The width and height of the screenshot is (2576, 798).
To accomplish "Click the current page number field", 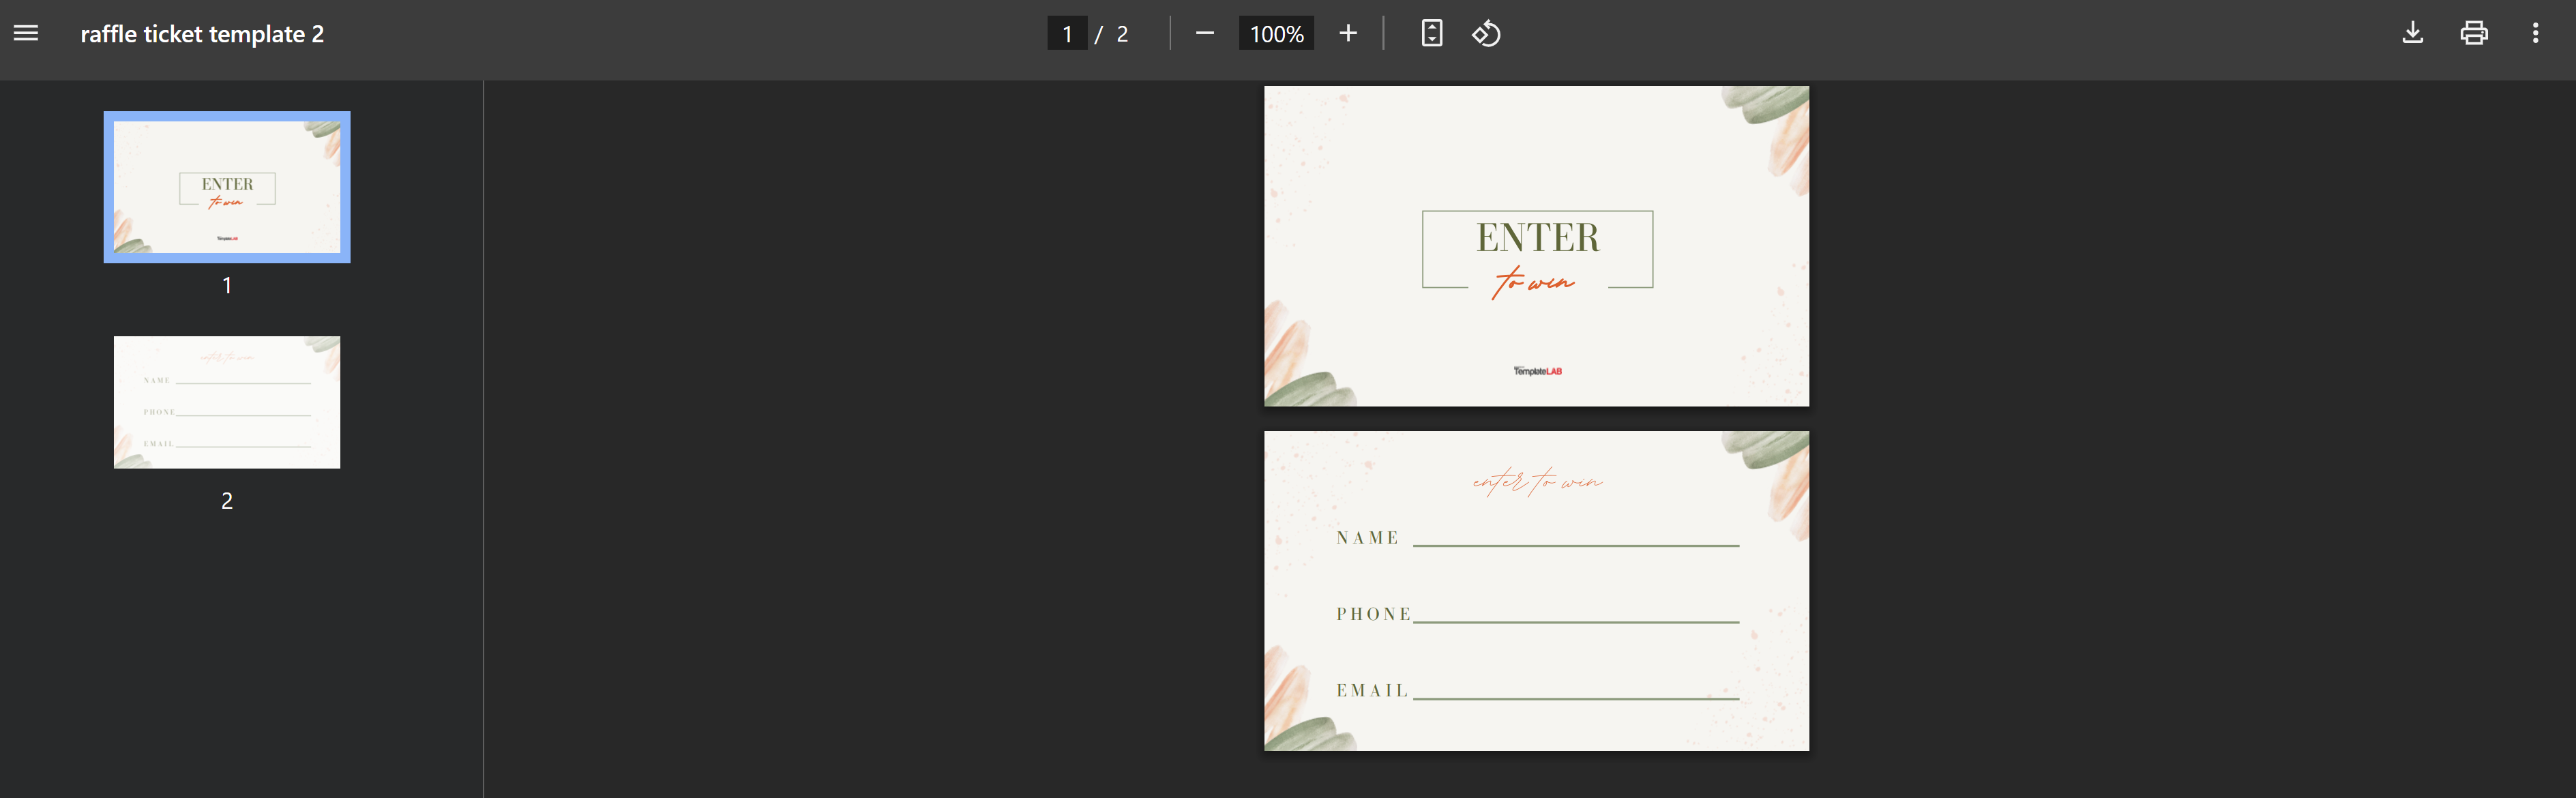I will pos(1066,34).
